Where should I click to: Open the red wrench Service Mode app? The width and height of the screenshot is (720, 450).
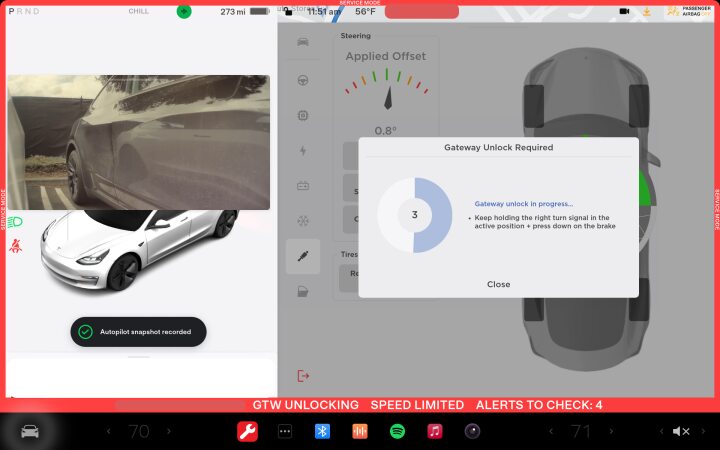click(247, 431)
